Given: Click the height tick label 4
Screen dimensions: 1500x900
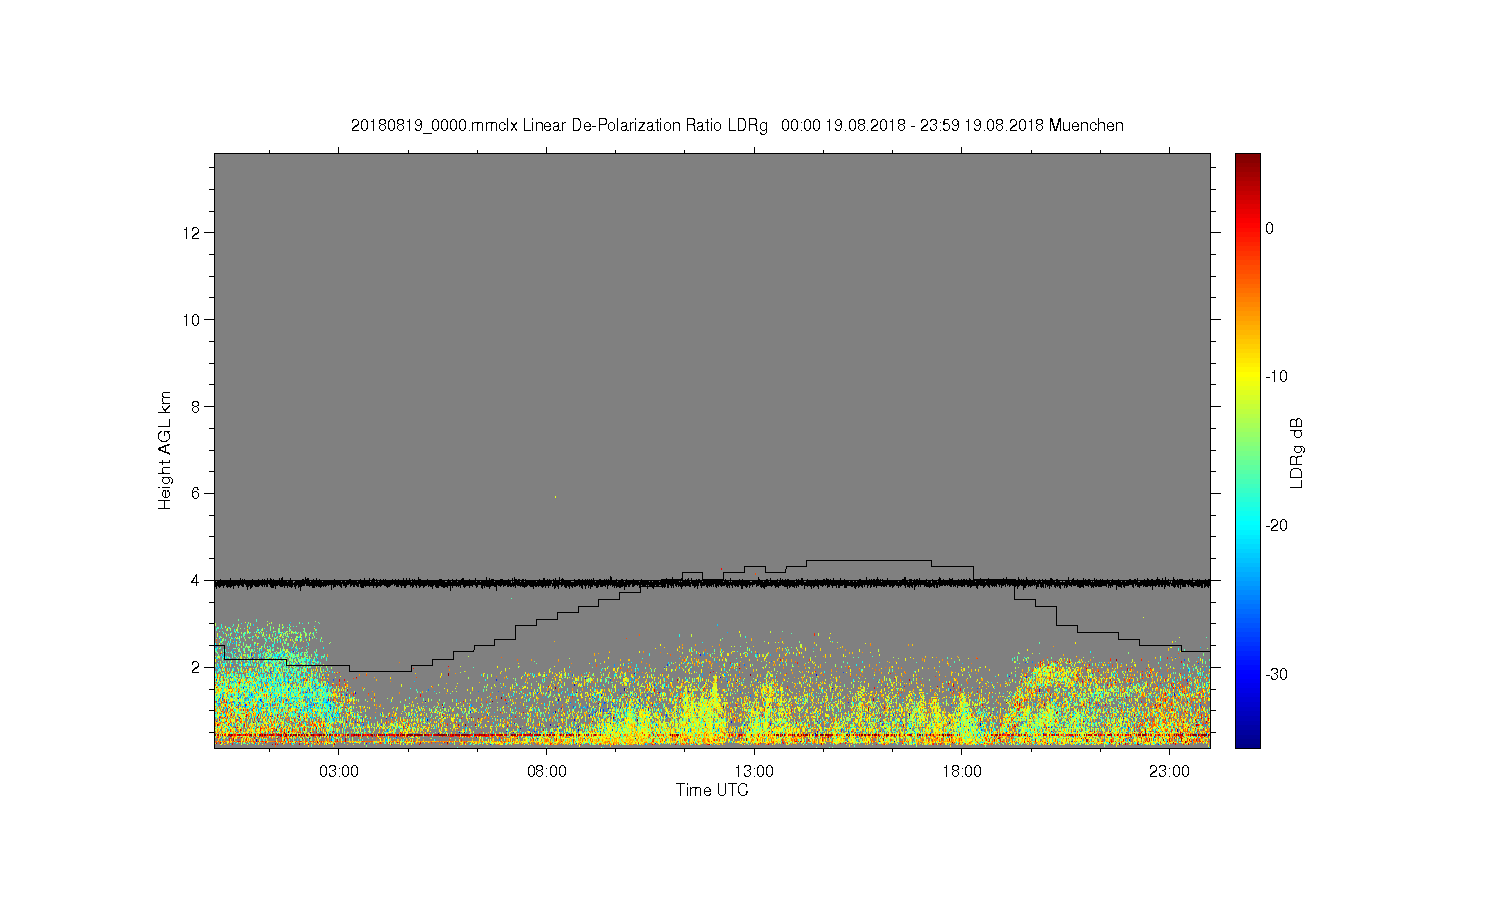Looking at the screenshot, I should 196,580.
